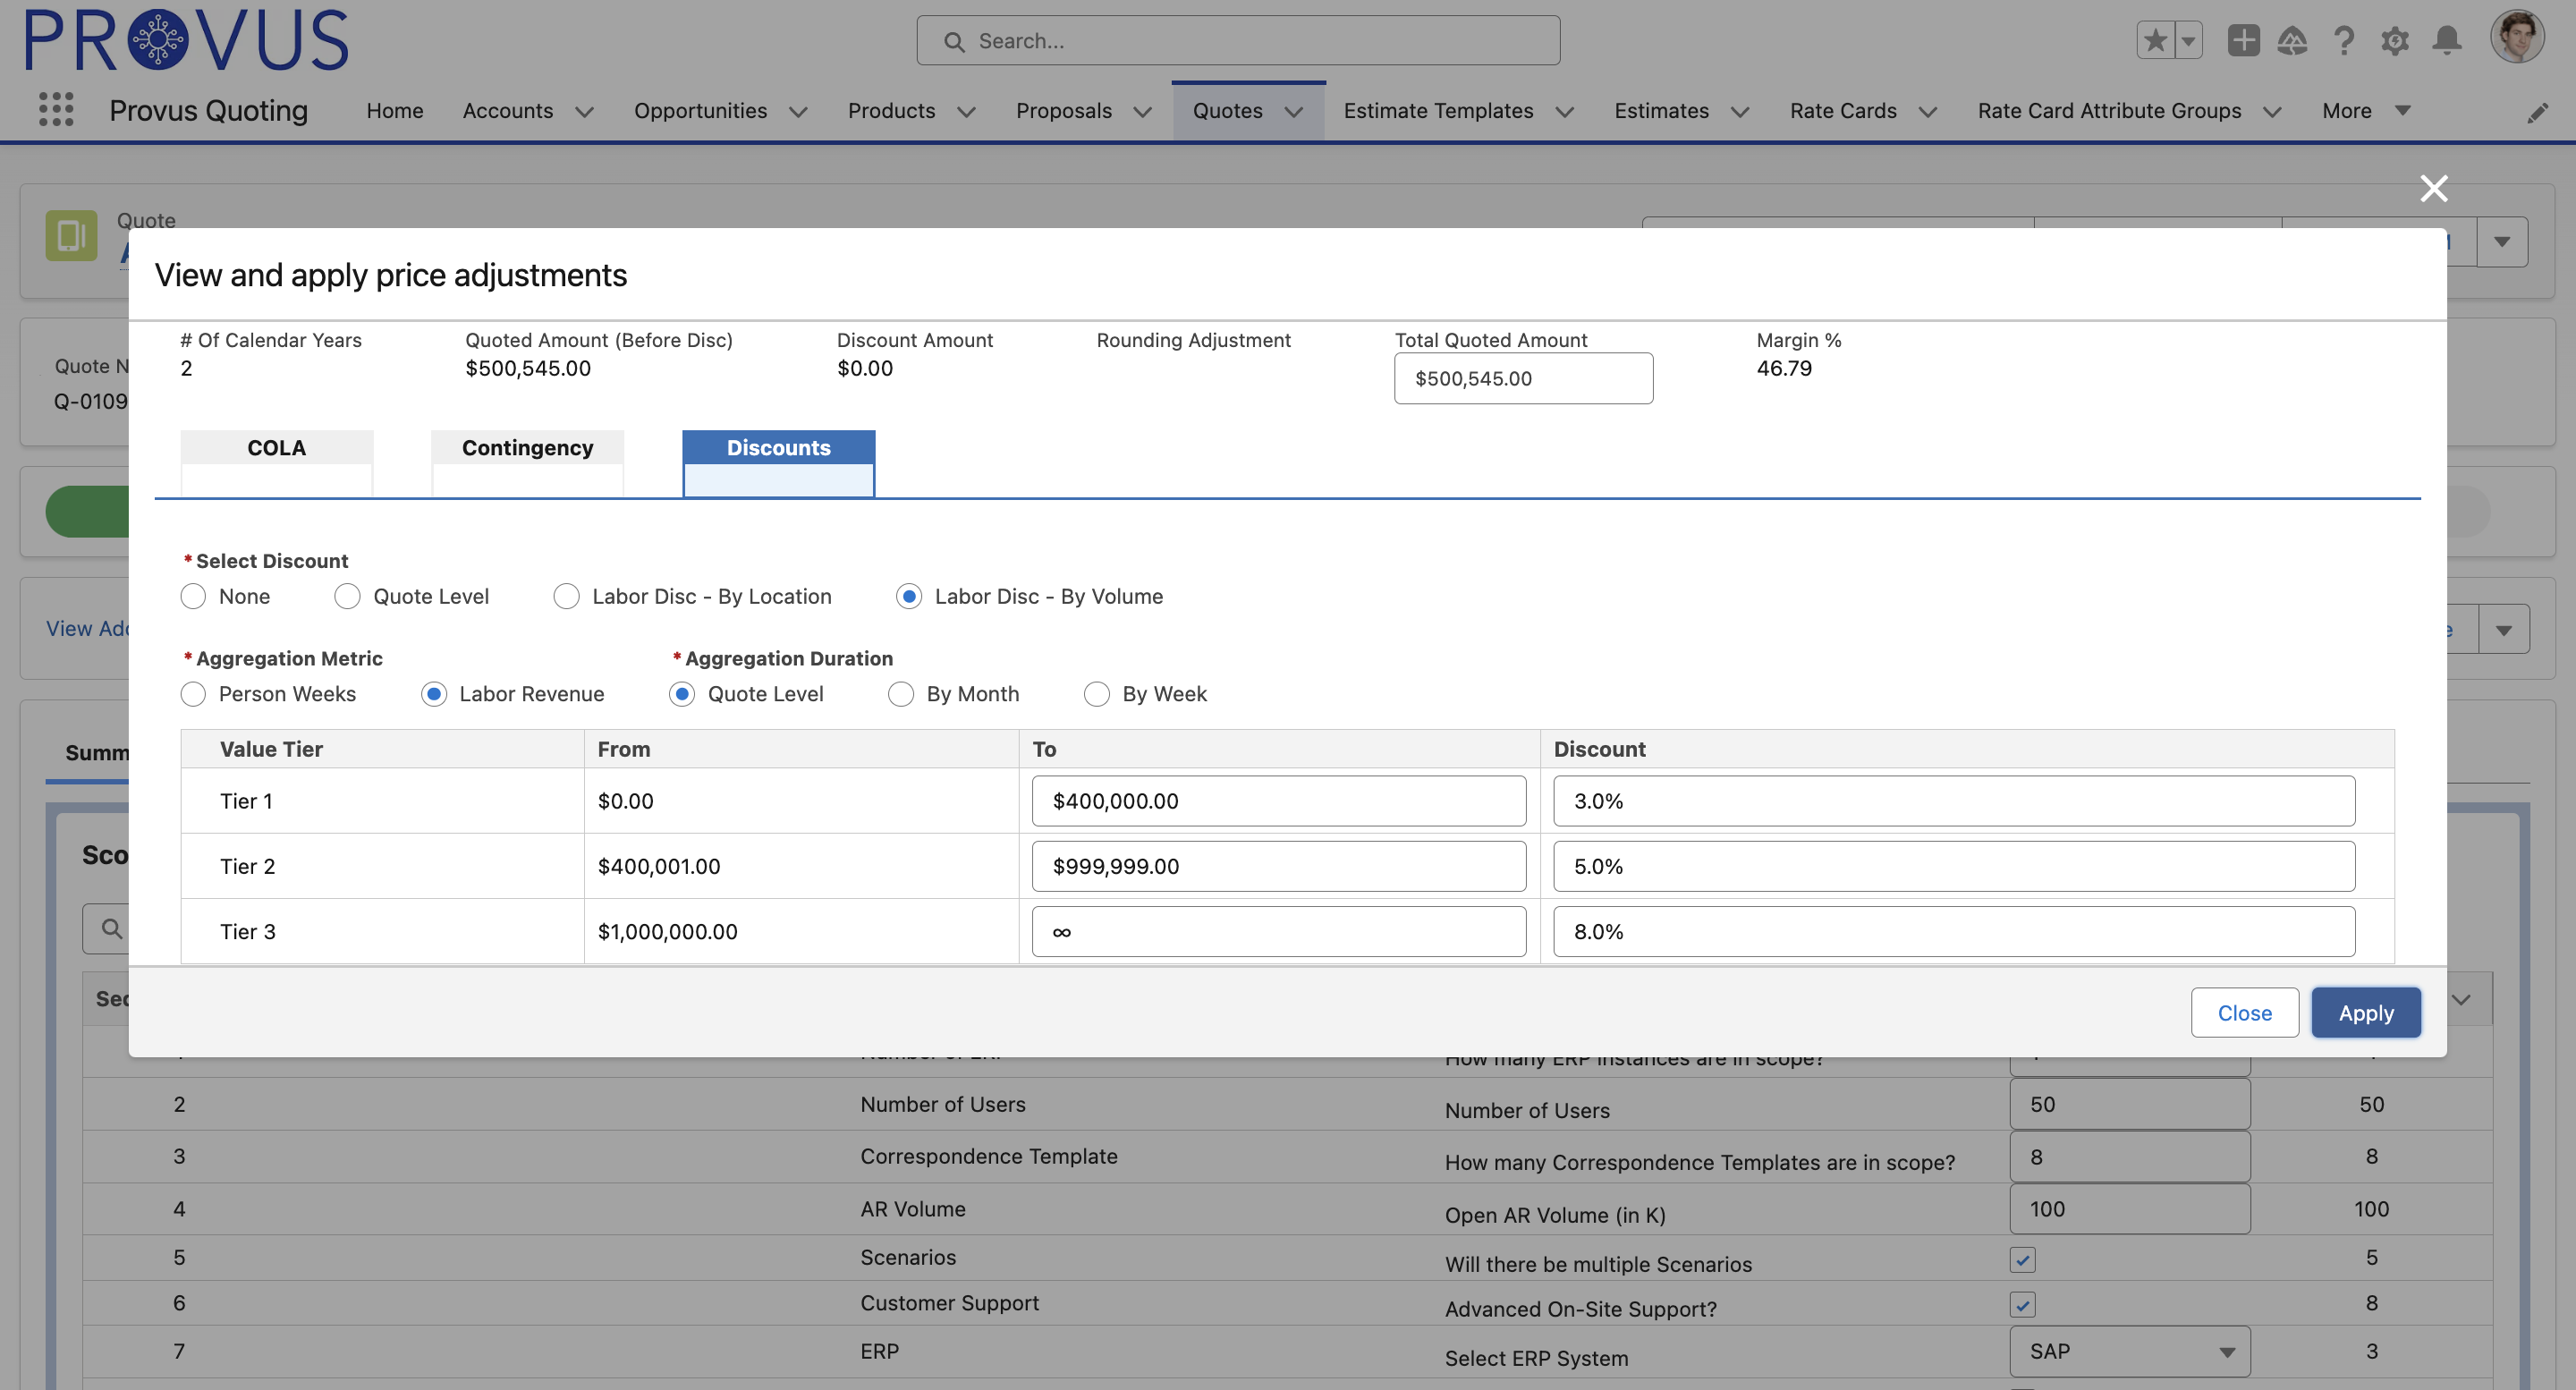This screenshot has width=2576, height=1390.
Task: Open the Setup gear icon
Action: [2395, 40]
